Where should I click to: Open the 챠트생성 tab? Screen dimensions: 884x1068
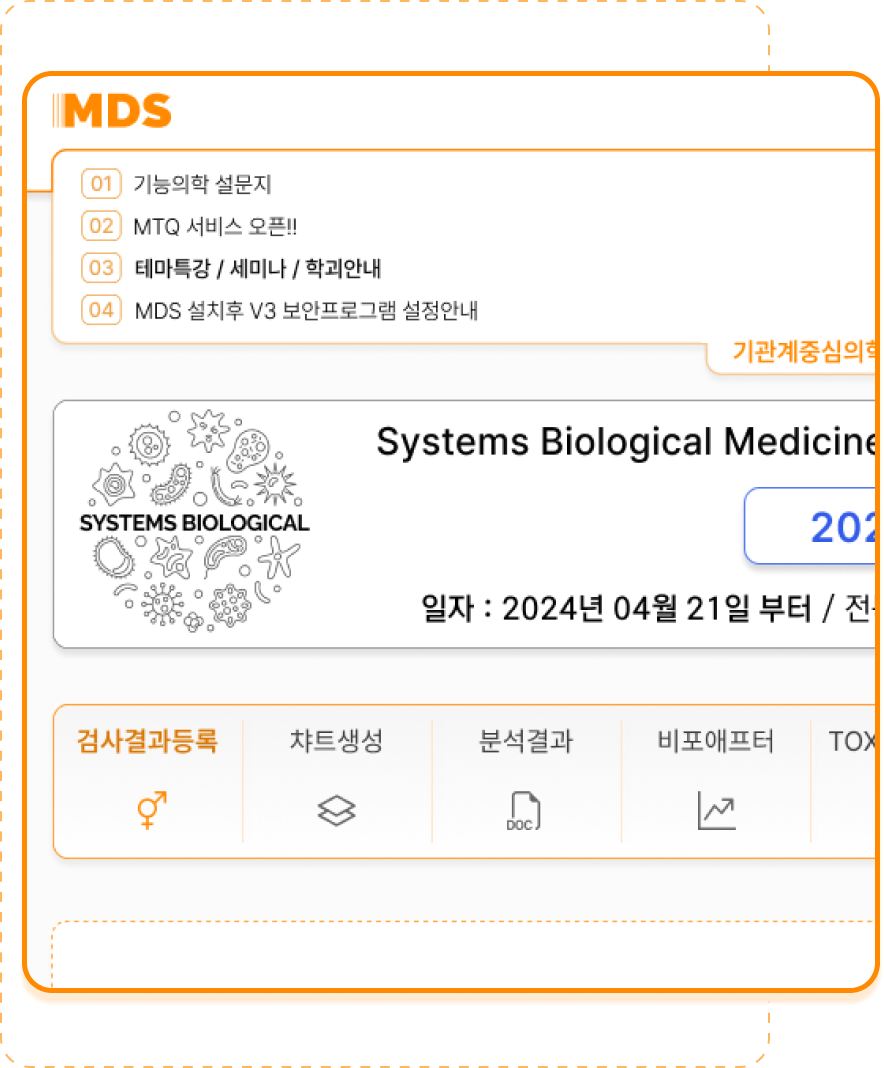click(337, 741)
